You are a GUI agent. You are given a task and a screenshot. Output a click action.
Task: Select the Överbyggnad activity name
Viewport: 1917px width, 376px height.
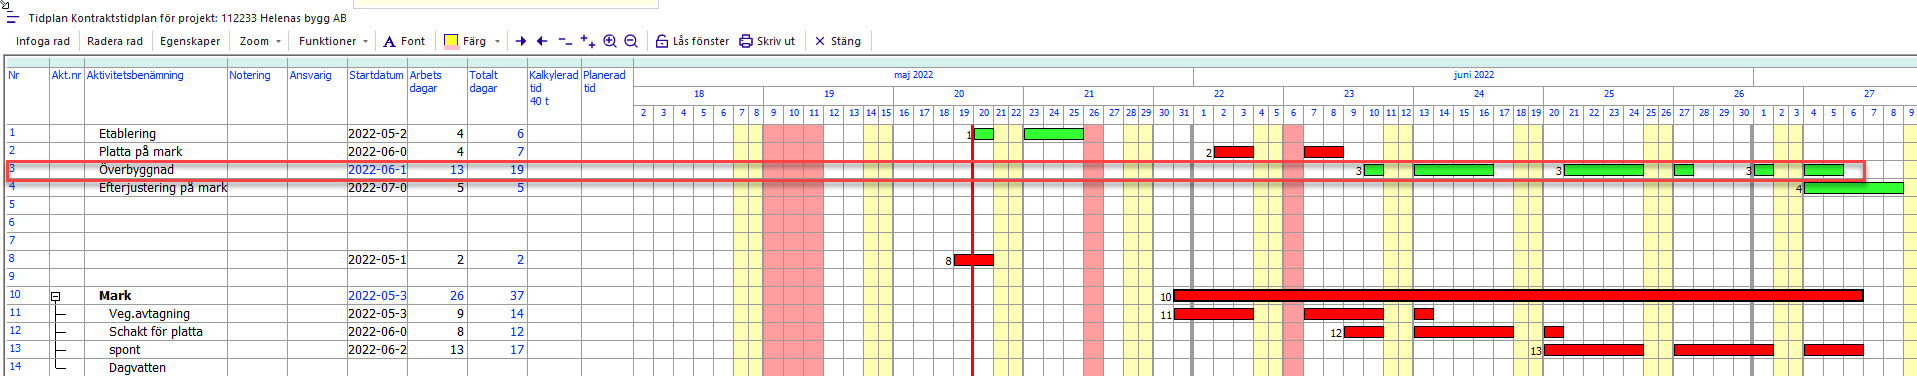click(136, 170)
